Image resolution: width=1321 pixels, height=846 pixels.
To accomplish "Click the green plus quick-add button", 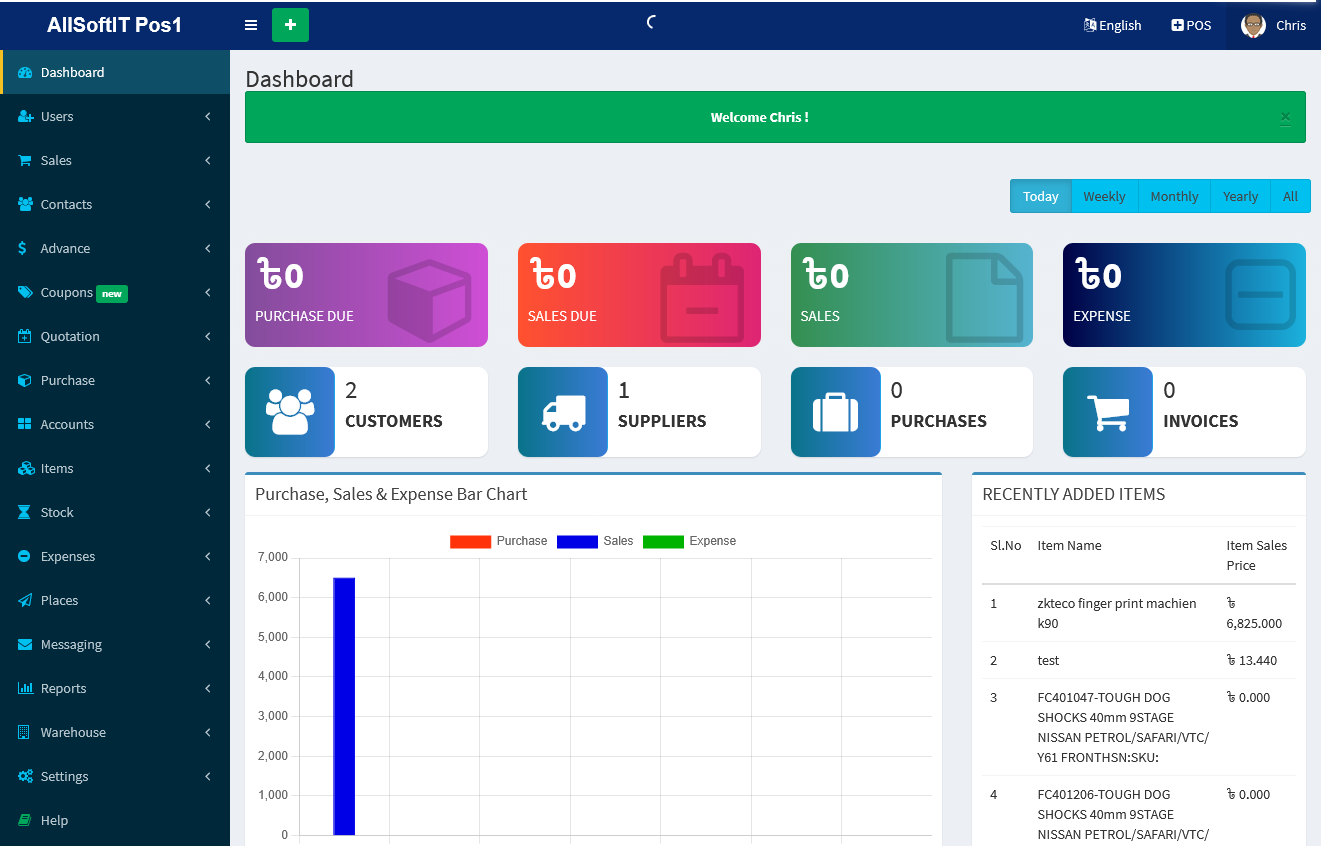I will click(290, 25).
